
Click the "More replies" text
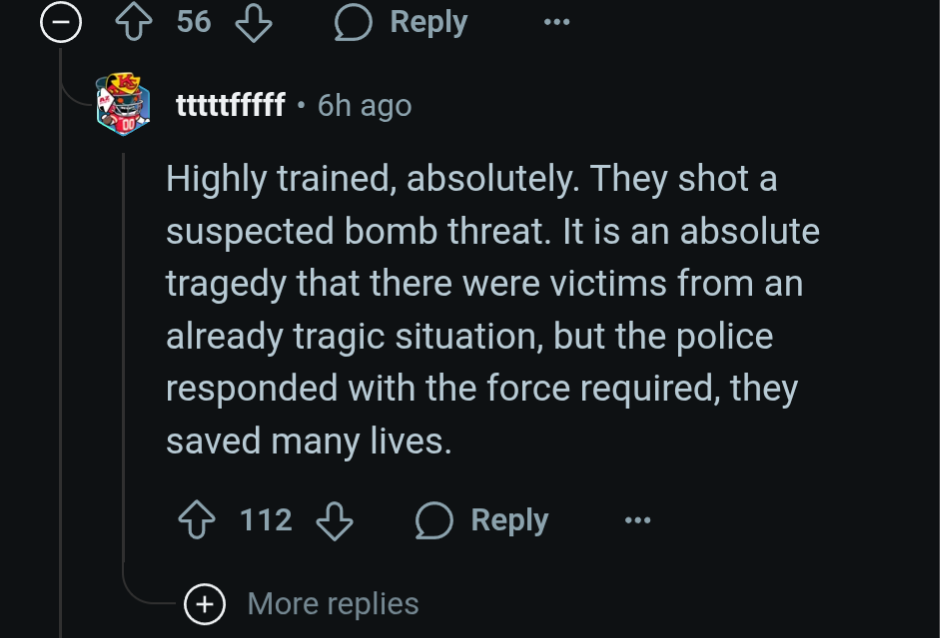(x=333, y=603)
